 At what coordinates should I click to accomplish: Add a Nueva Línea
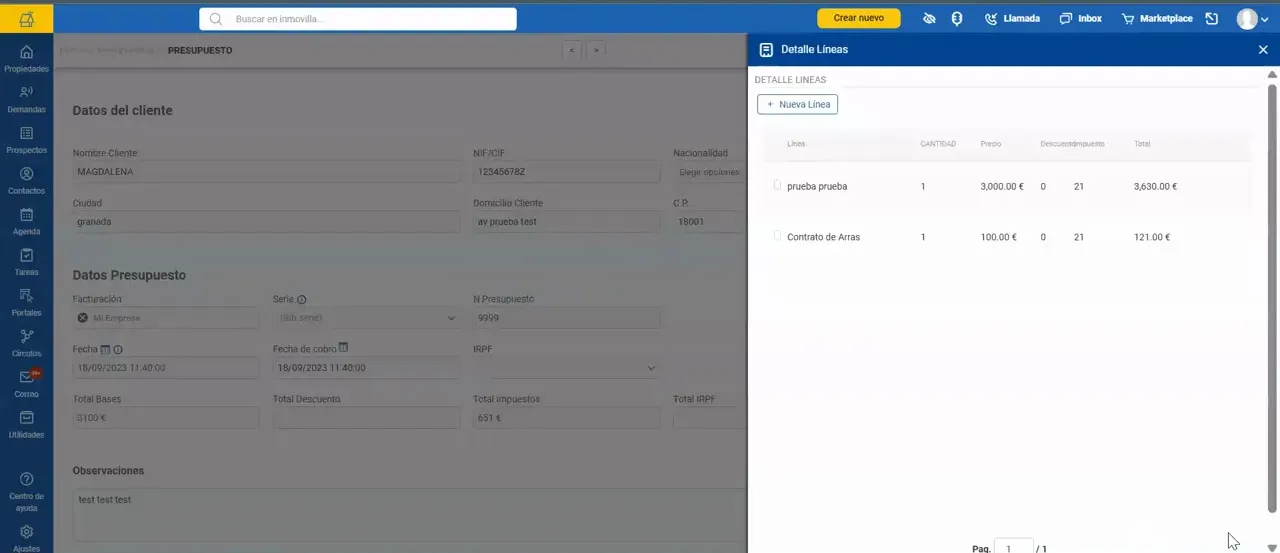[x=797, y=104]
